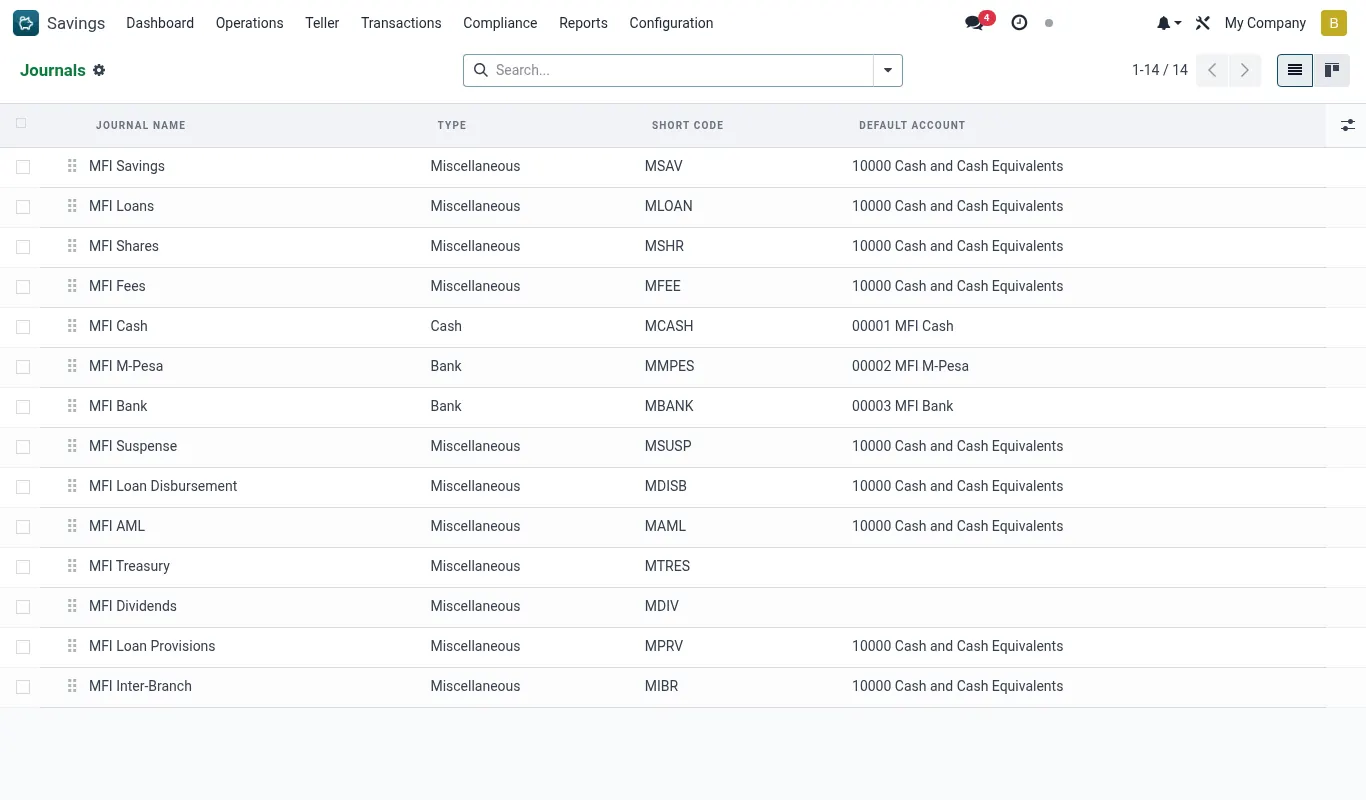This screenshot has height=800, width=1366.
Task: Grab the drag handle of MFI Savings
Action: [72, 166]
